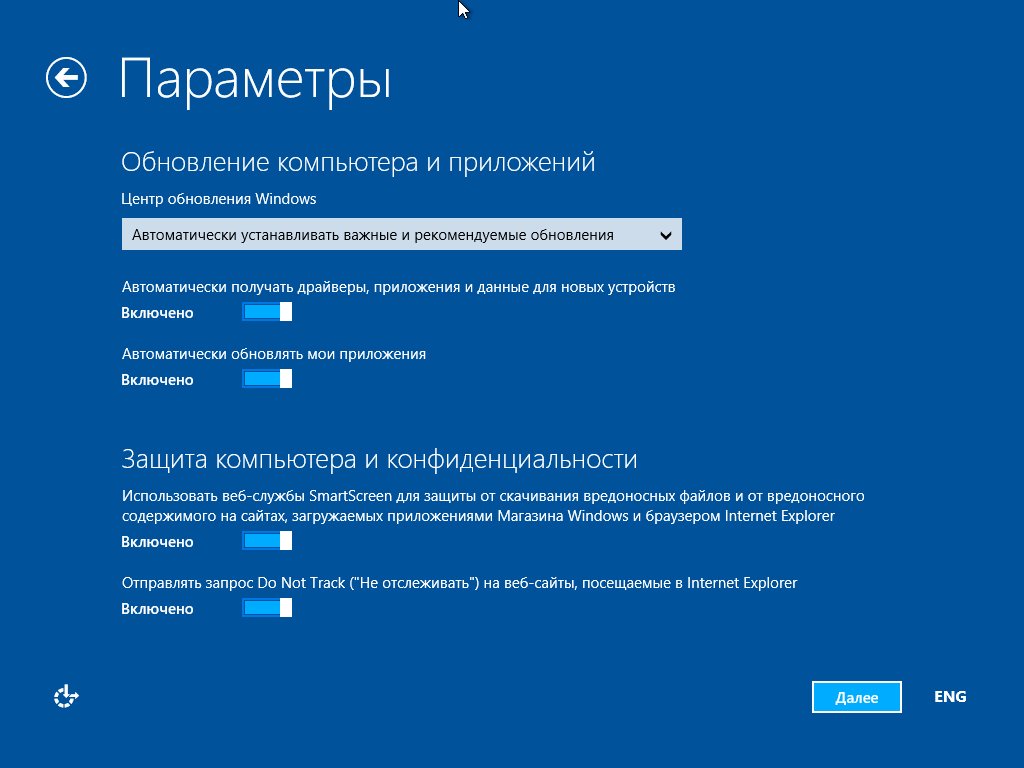
Task: Switch input language via ENG indicator
Action: pyautogui.click(x=950, y=696)
